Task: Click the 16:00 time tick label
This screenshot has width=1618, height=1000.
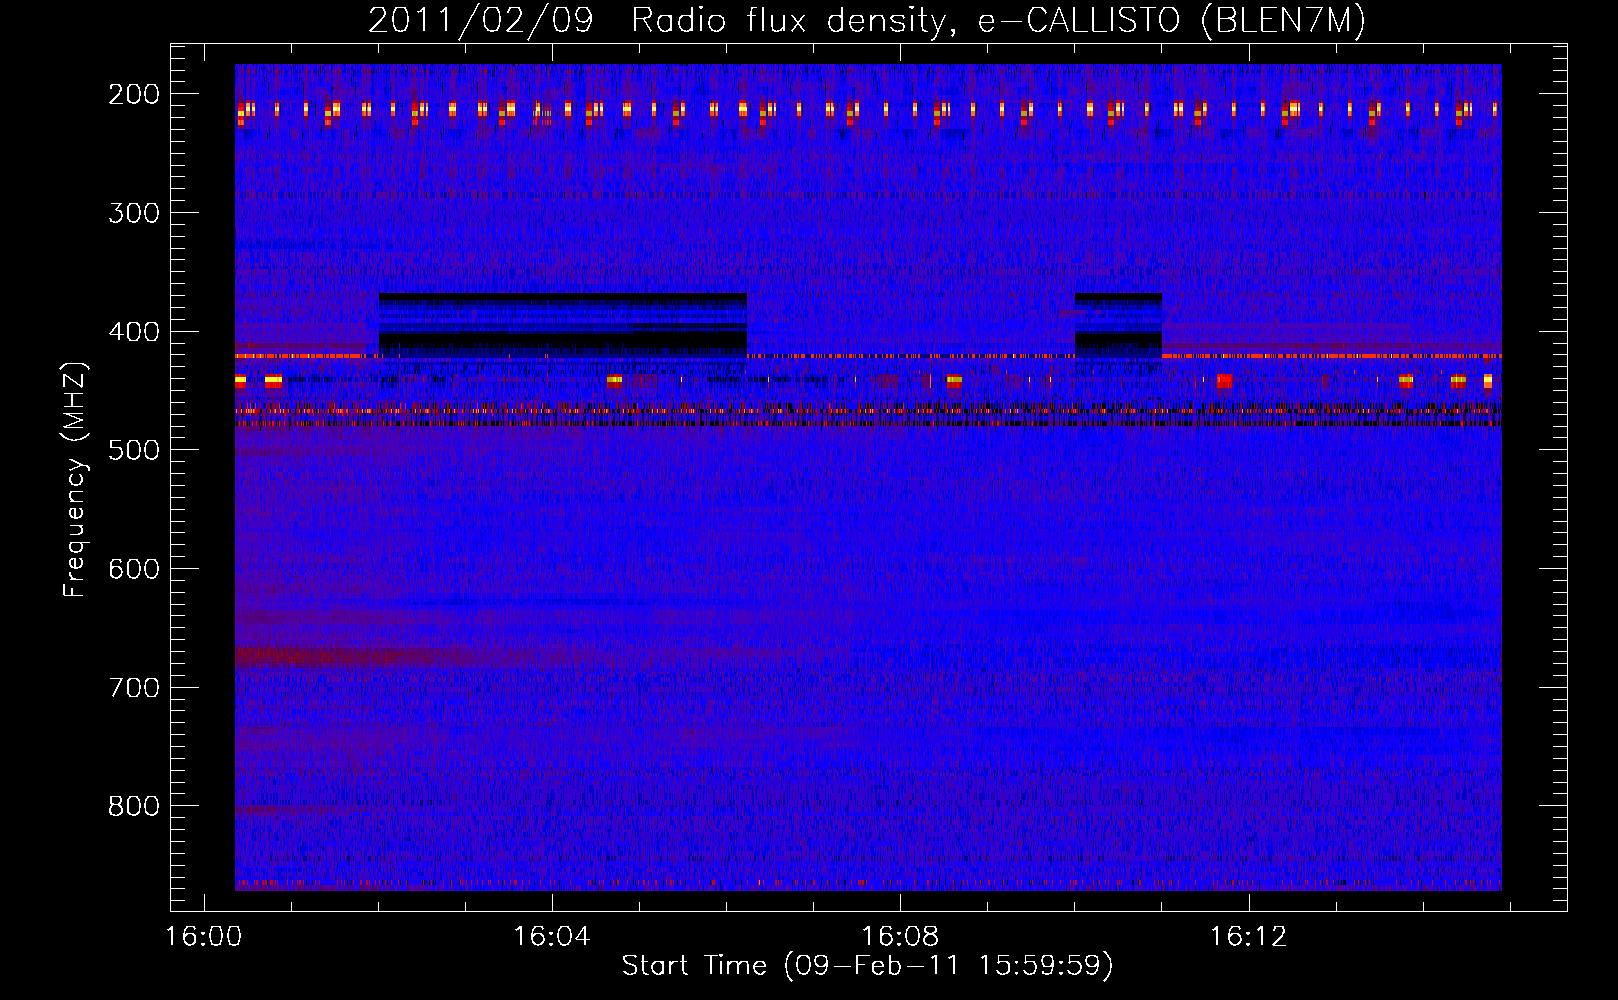Action: [x=204, y=937]
